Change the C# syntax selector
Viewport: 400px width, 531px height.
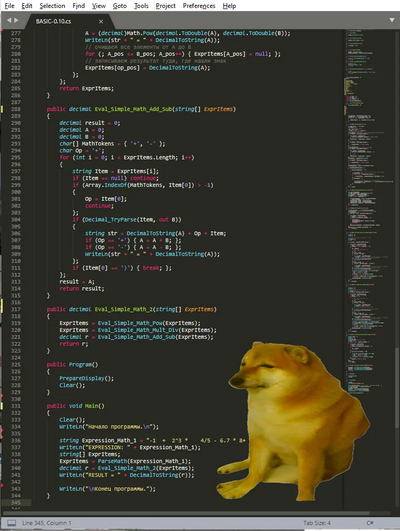coord(370,523)
